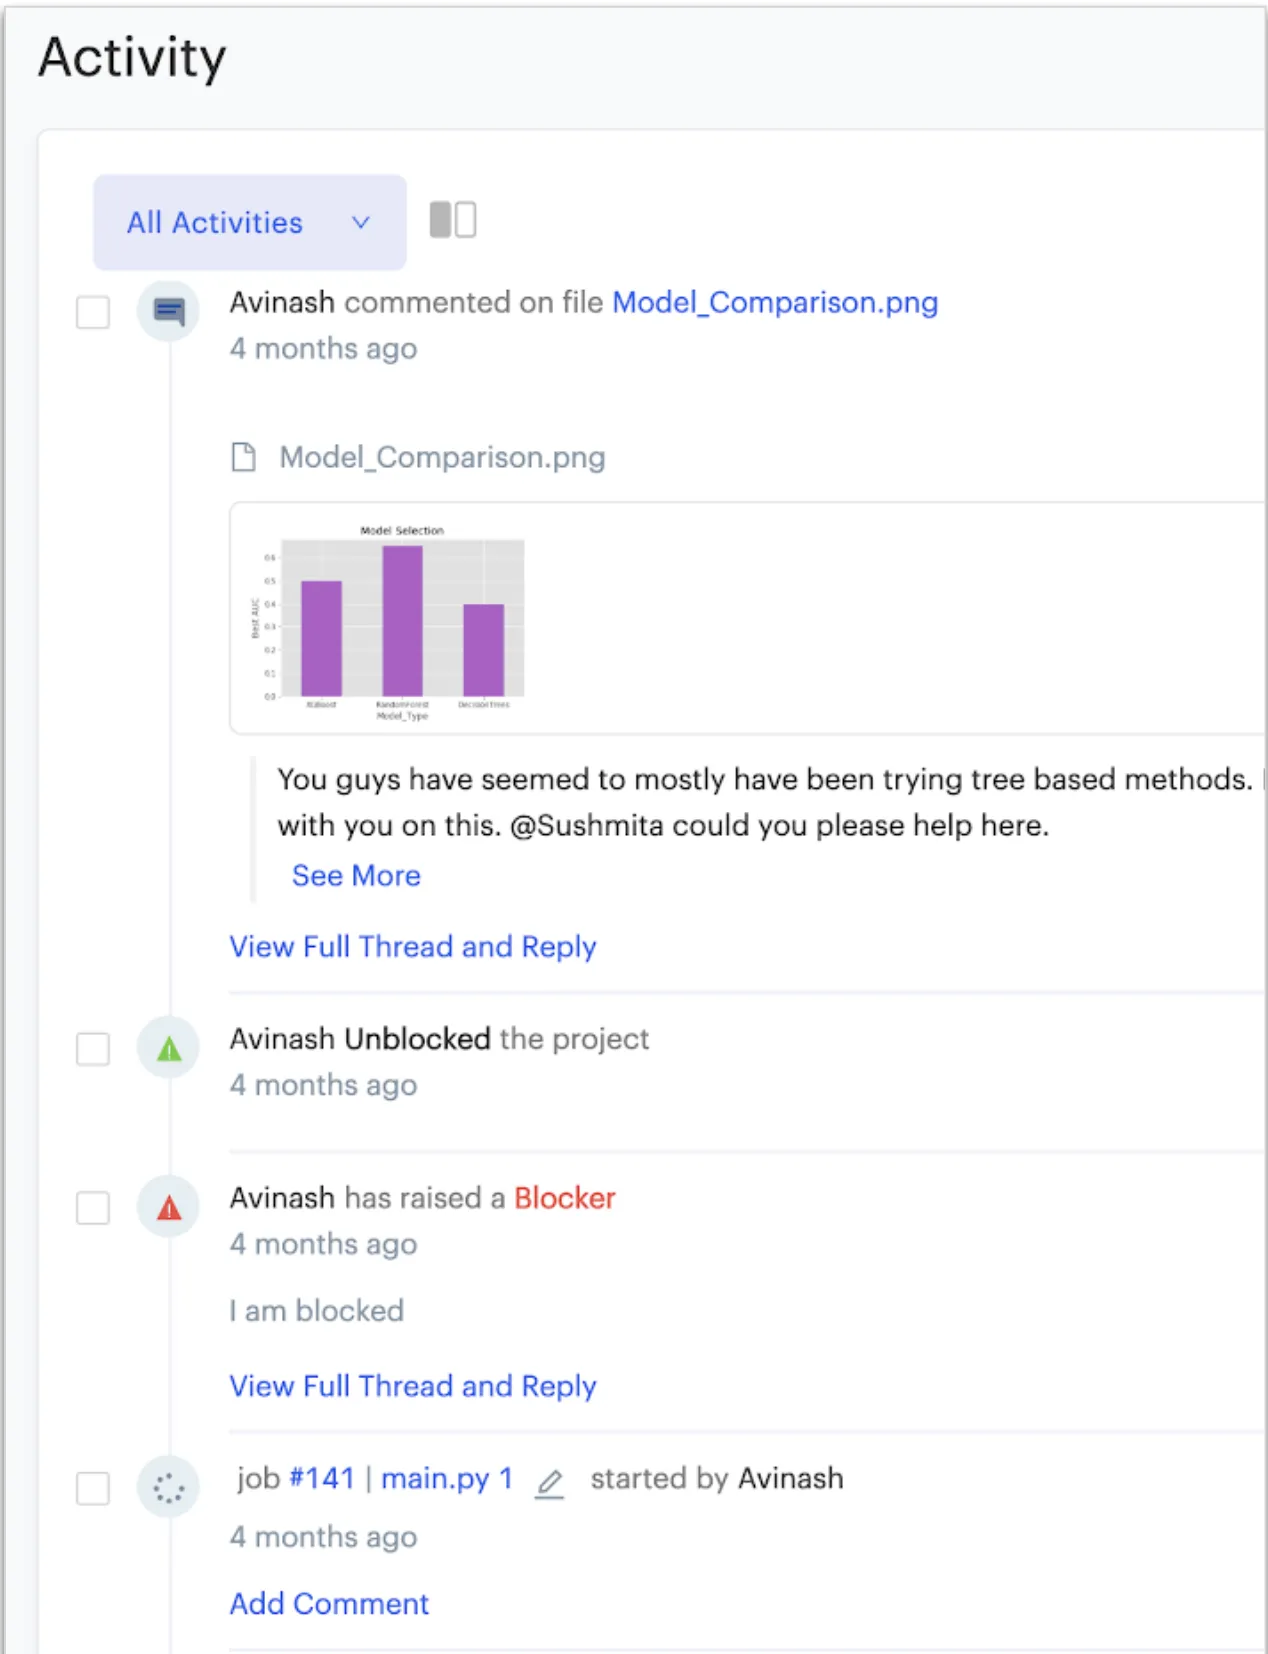Click the green Unblocked warning triangle icon
Viewport: 1268px width, 1654px height.
point(169,1049)
